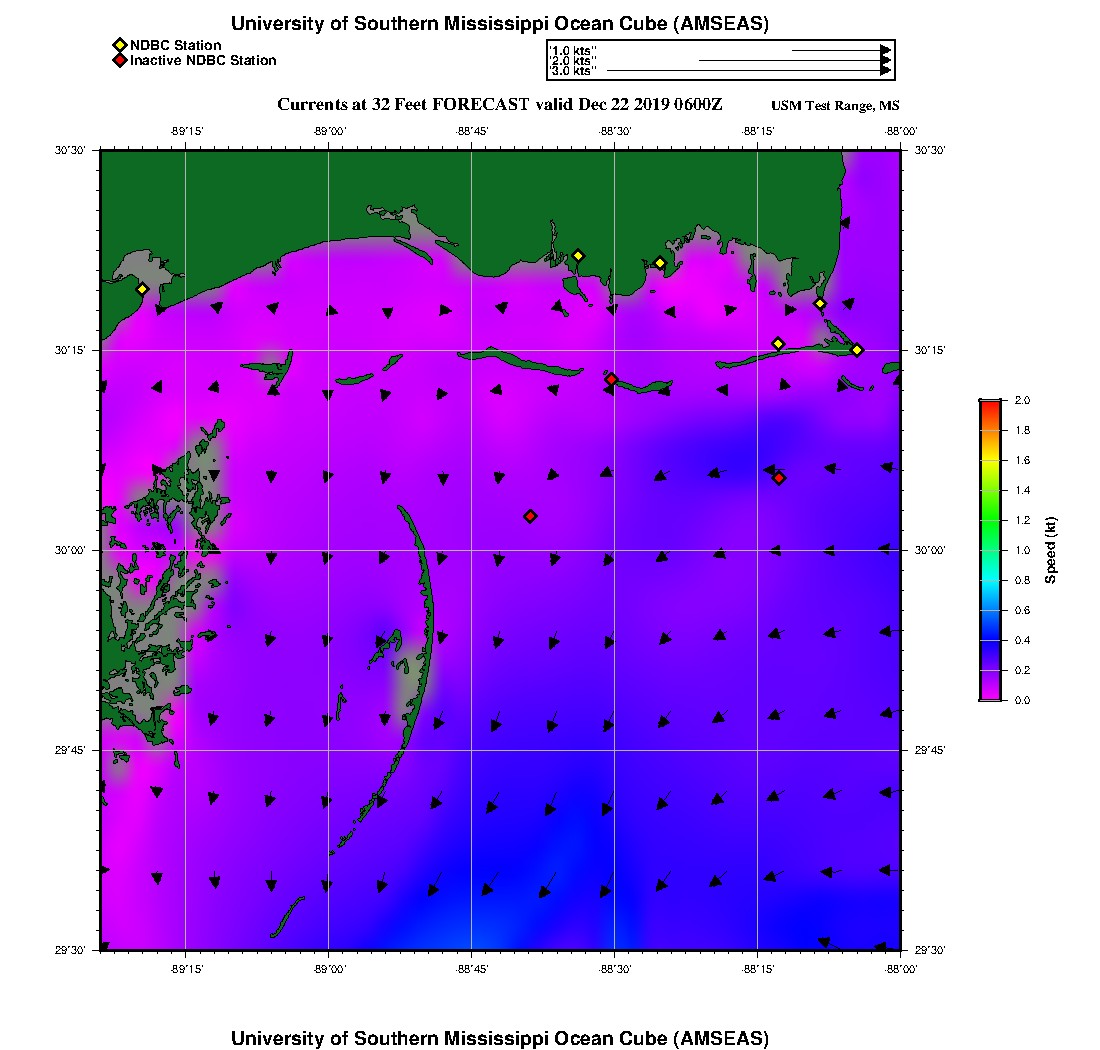Select the westernmost yellow NDBC station marker
Screen dimensions: 1100x1050
click(x=142, y=289)
